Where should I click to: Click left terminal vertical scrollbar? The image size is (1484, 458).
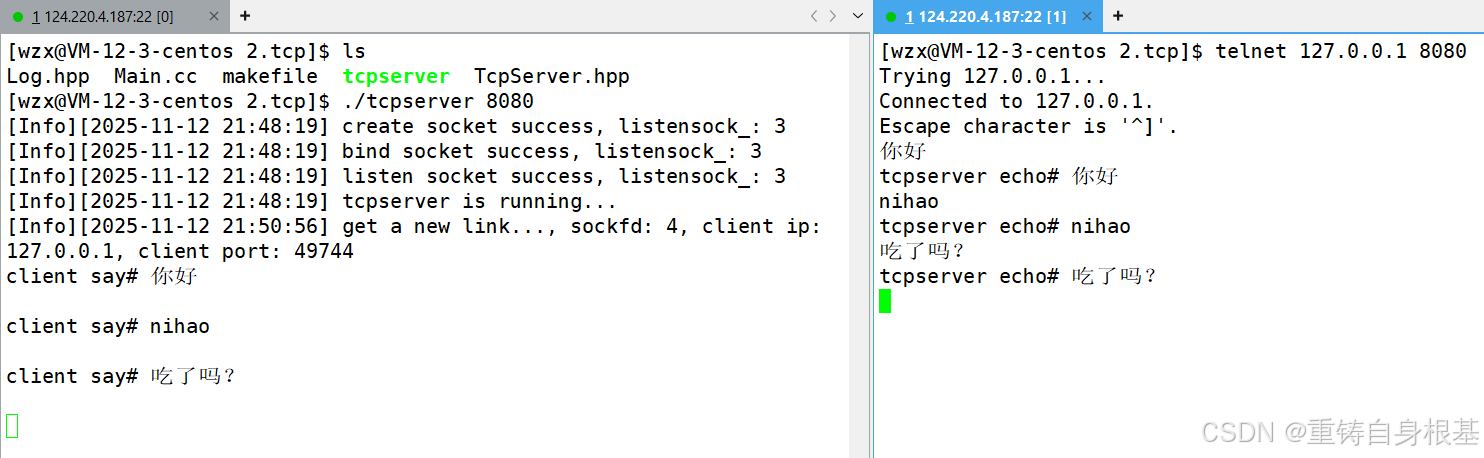tap(859, 245)
